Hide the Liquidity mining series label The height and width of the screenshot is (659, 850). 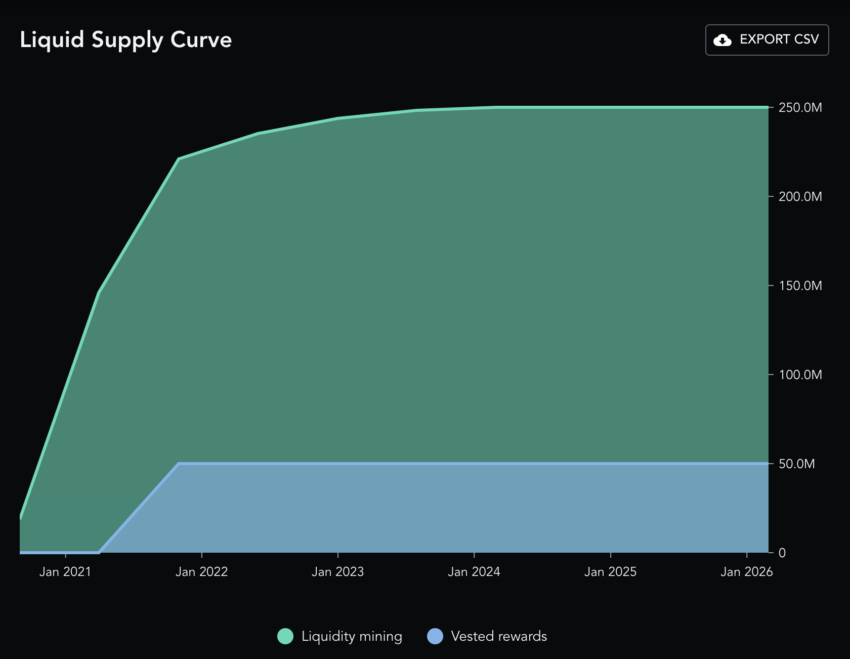tap(352, 636)
